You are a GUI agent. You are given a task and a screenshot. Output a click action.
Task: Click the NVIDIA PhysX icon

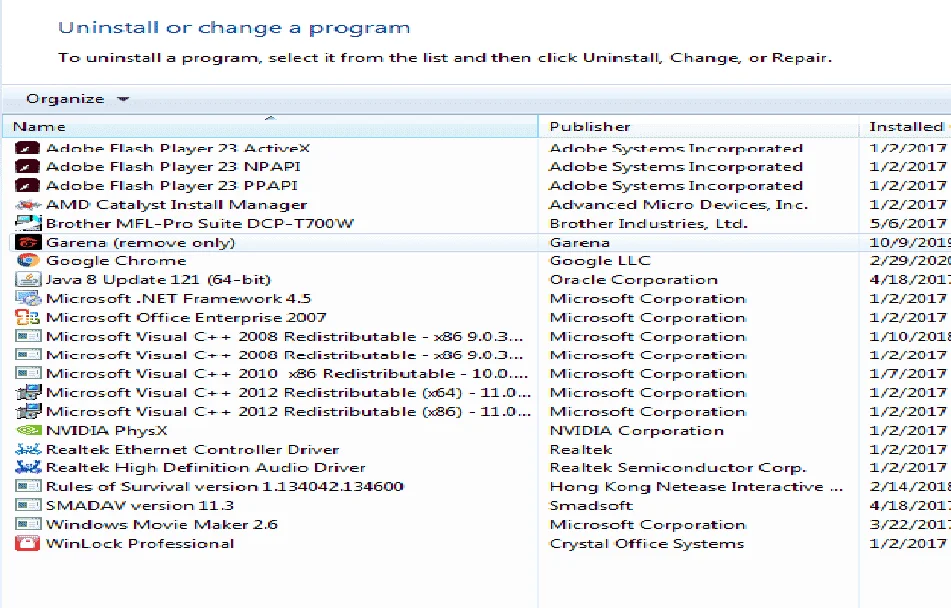27,430
